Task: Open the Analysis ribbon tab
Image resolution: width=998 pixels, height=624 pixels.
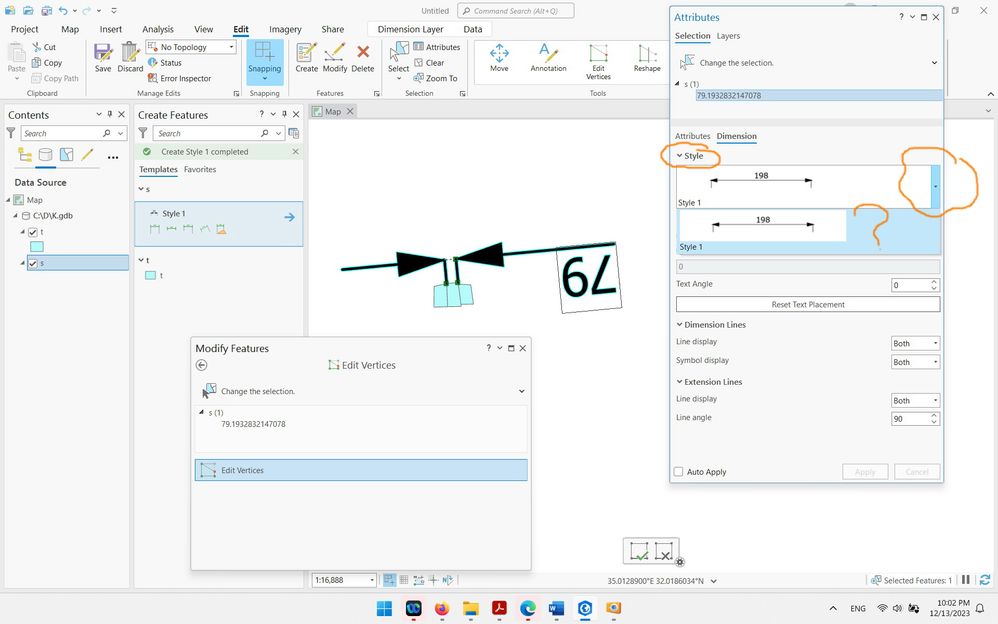Action: tap(158, 29)
